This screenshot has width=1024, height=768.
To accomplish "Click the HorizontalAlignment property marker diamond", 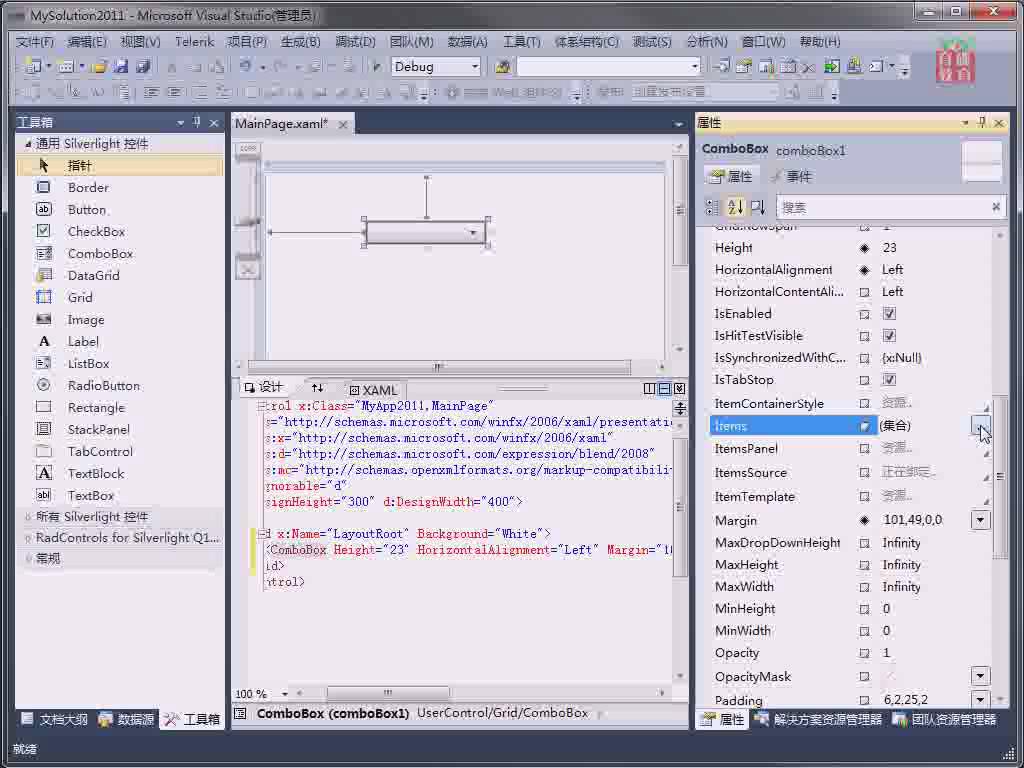I will click(x=865, y=270).
